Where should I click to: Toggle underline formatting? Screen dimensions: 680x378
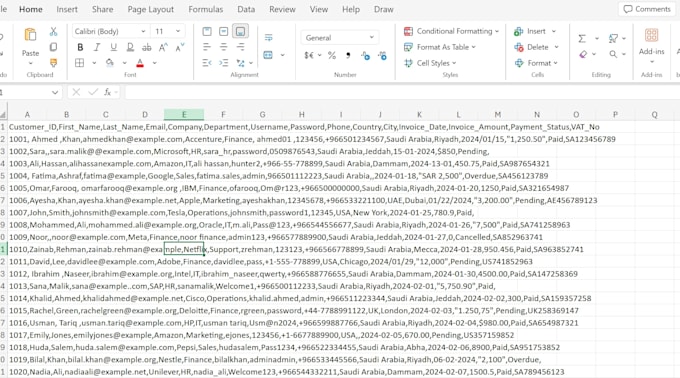(x=113, y=47)
